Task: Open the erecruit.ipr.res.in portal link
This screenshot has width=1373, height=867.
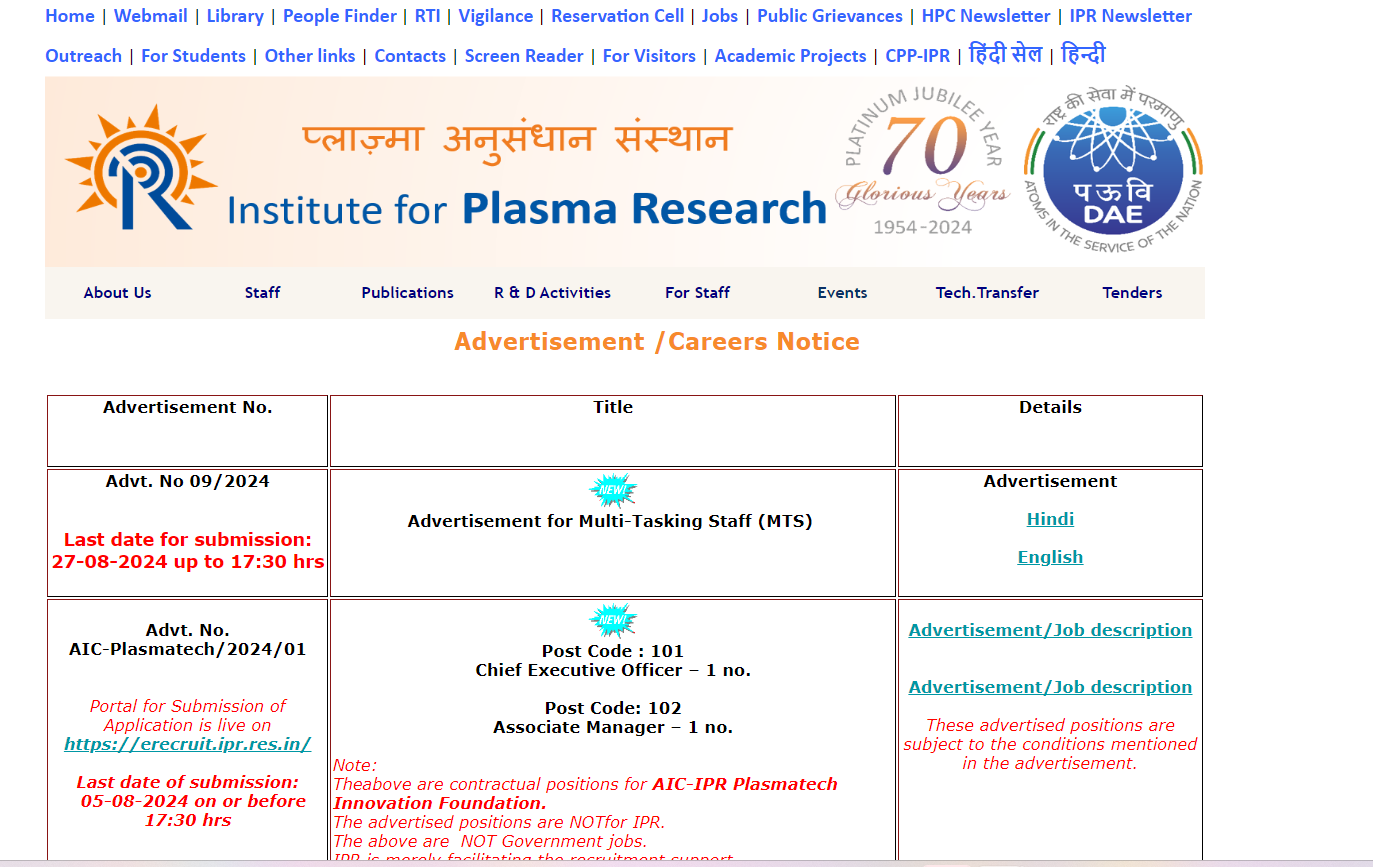Action: (188, 744)
